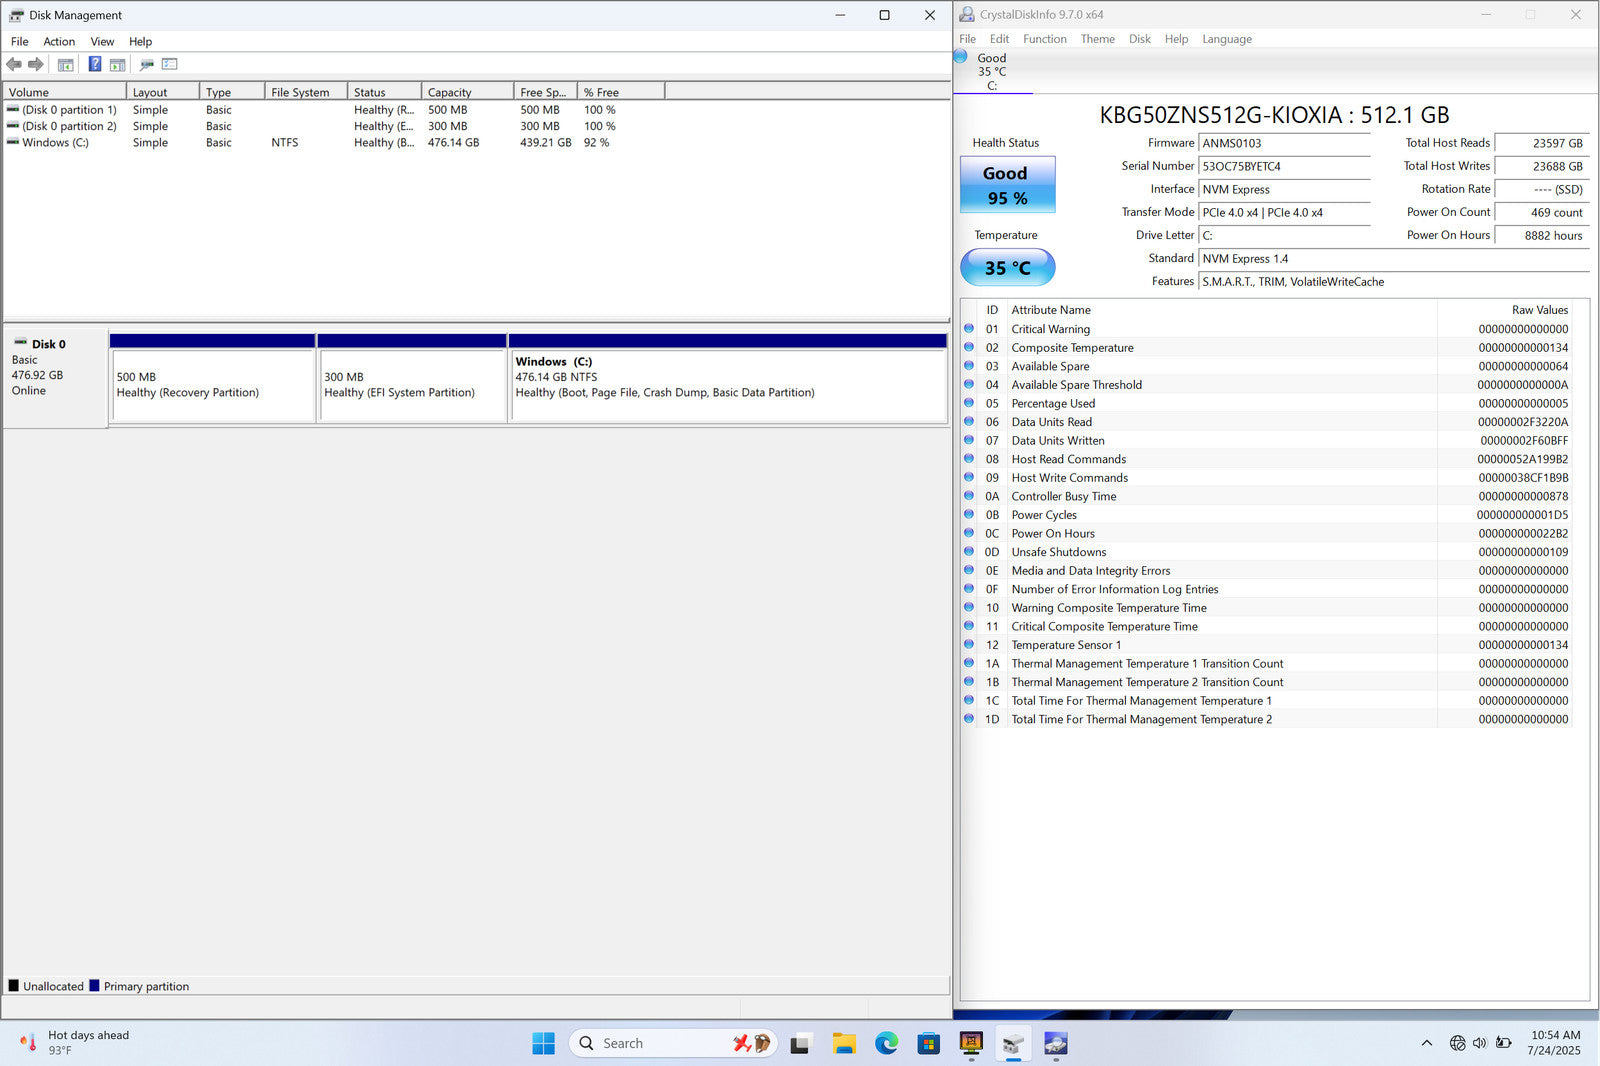Open Microsoft Store from the taskbar

click(929, 1043)
